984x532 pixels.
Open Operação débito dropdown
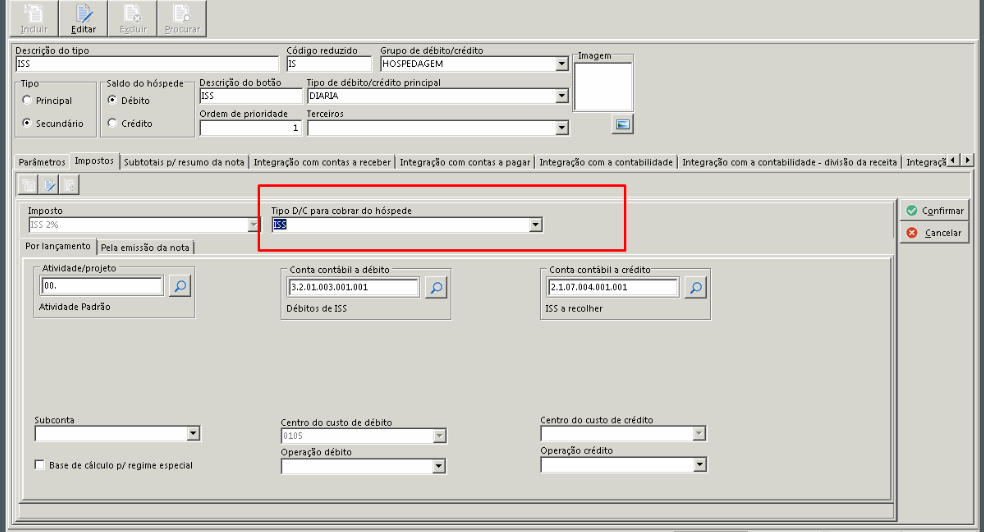coord(439,466)
